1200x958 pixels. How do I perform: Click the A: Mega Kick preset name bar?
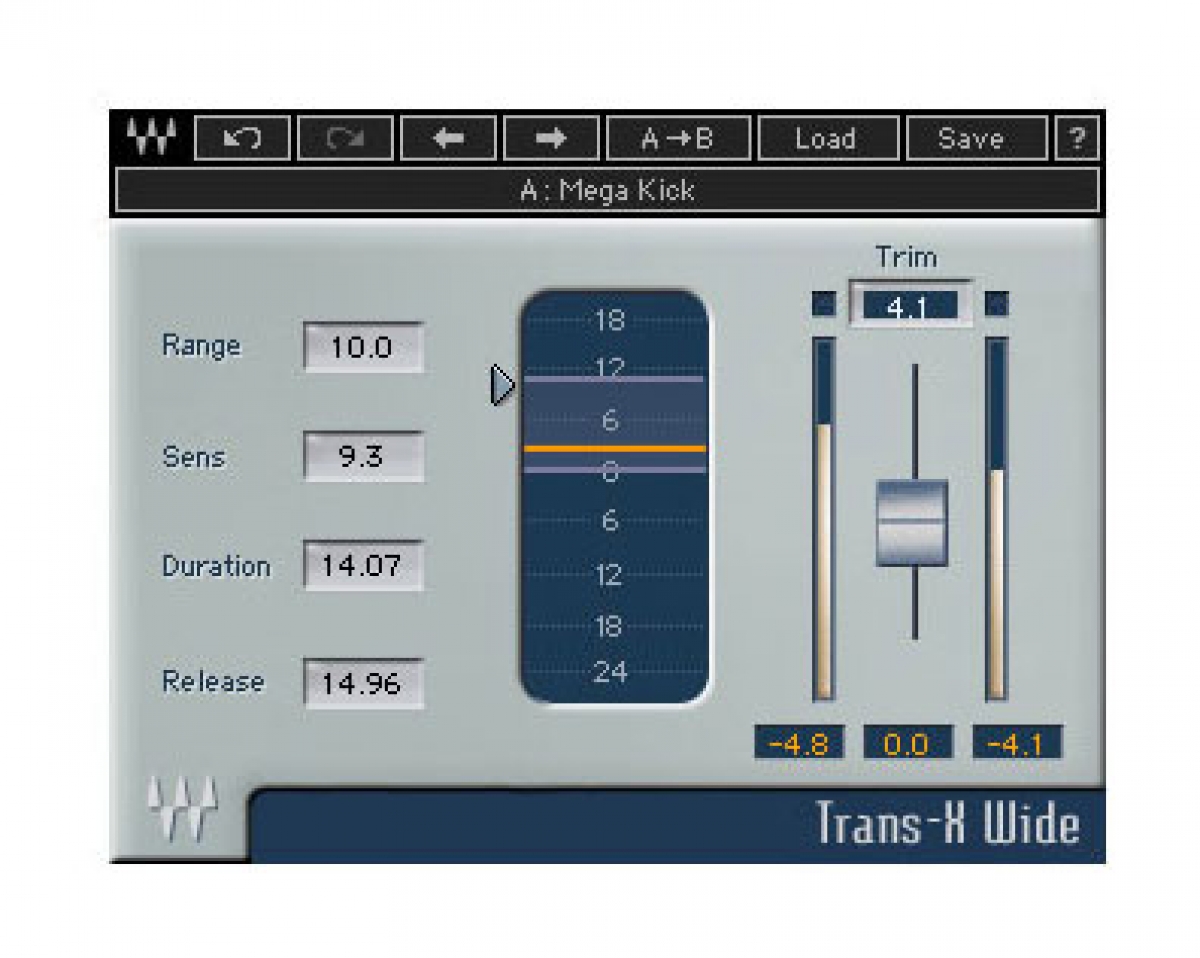(x=607, y=190)
